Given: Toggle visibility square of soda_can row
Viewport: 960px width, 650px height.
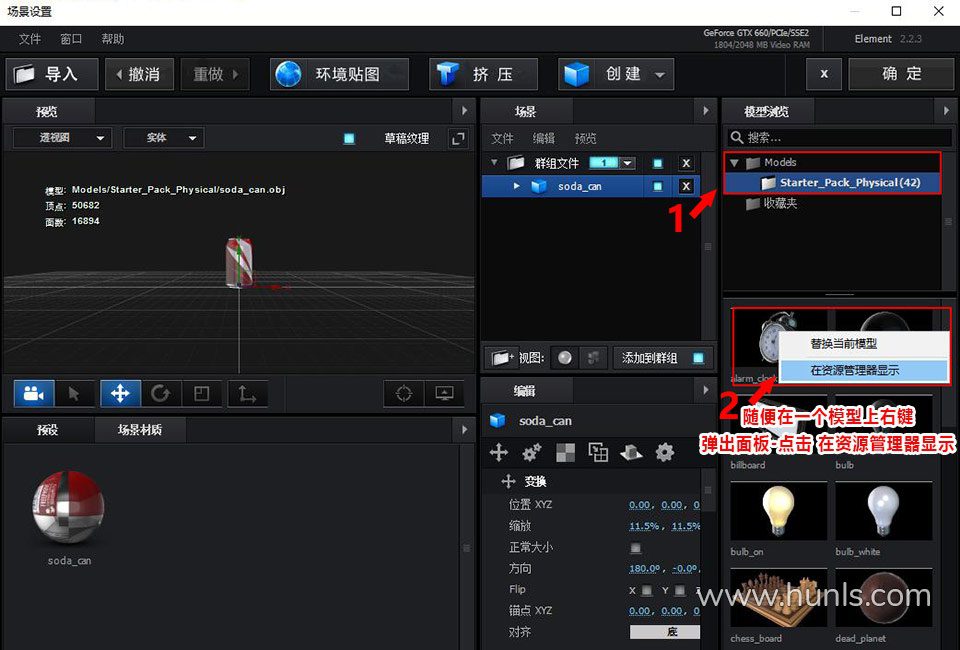Looking at the screenshot, I should (657, 186).
